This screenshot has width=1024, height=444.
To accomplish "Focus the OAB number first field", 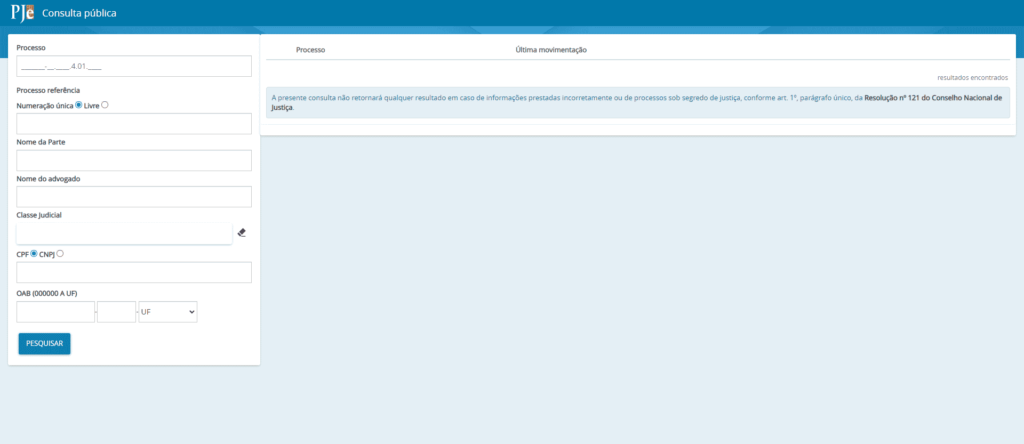I will pyautogui.click(x=55, y=312).
